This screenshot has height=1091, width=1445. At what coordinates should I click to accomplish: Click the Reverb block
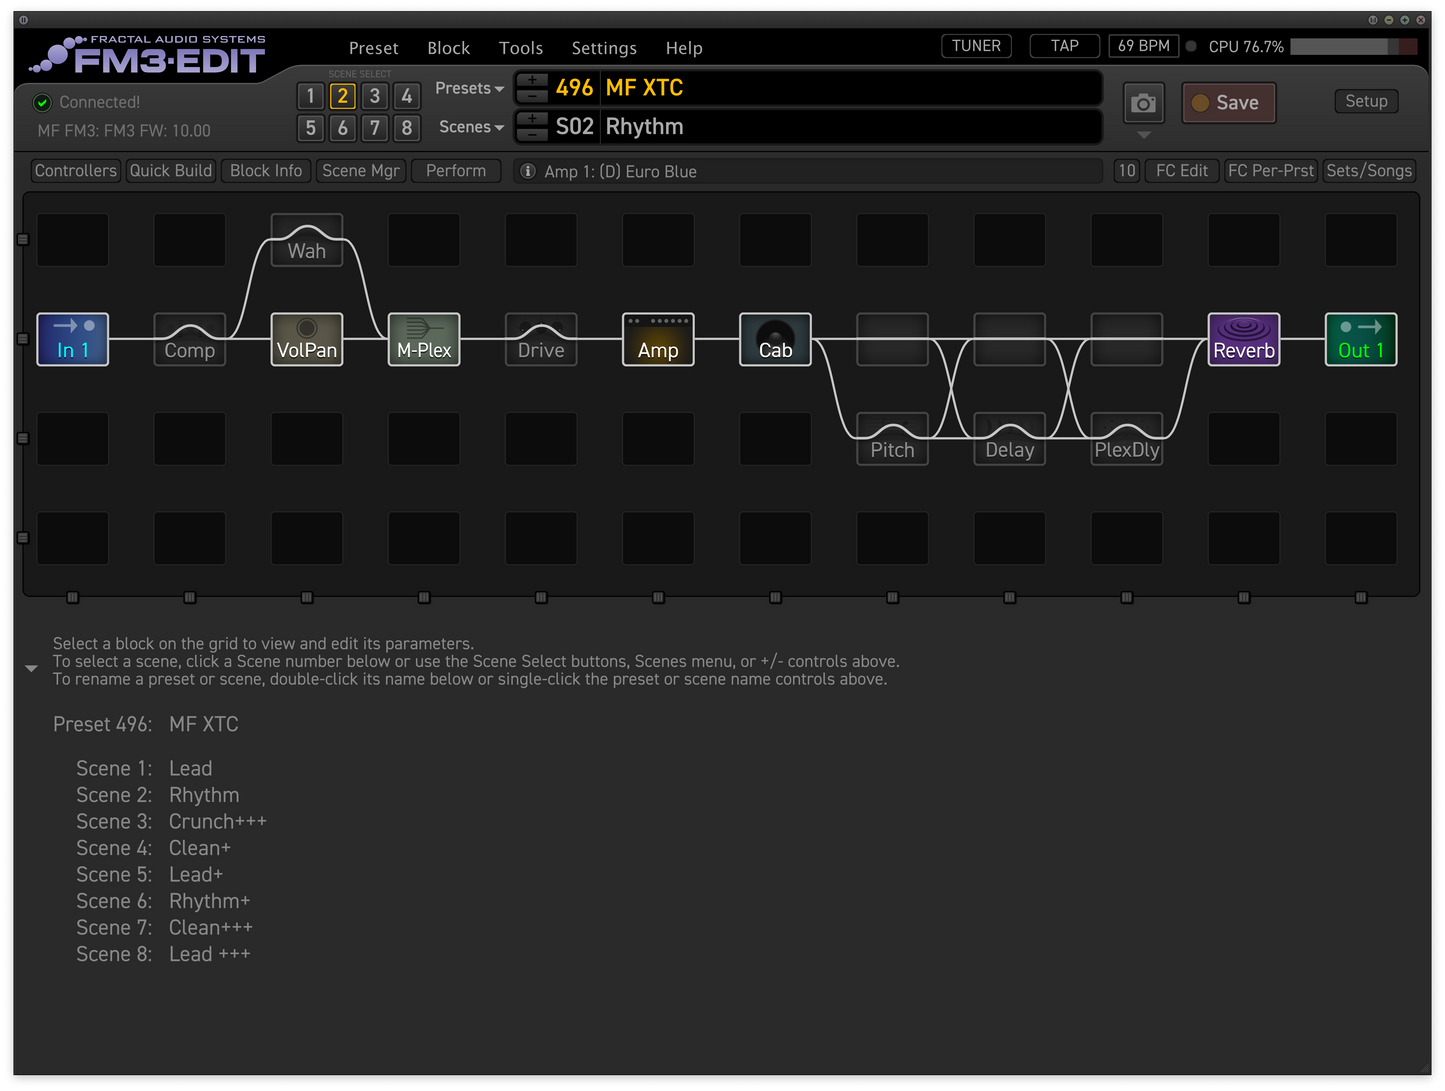[x=1243, y=339]
